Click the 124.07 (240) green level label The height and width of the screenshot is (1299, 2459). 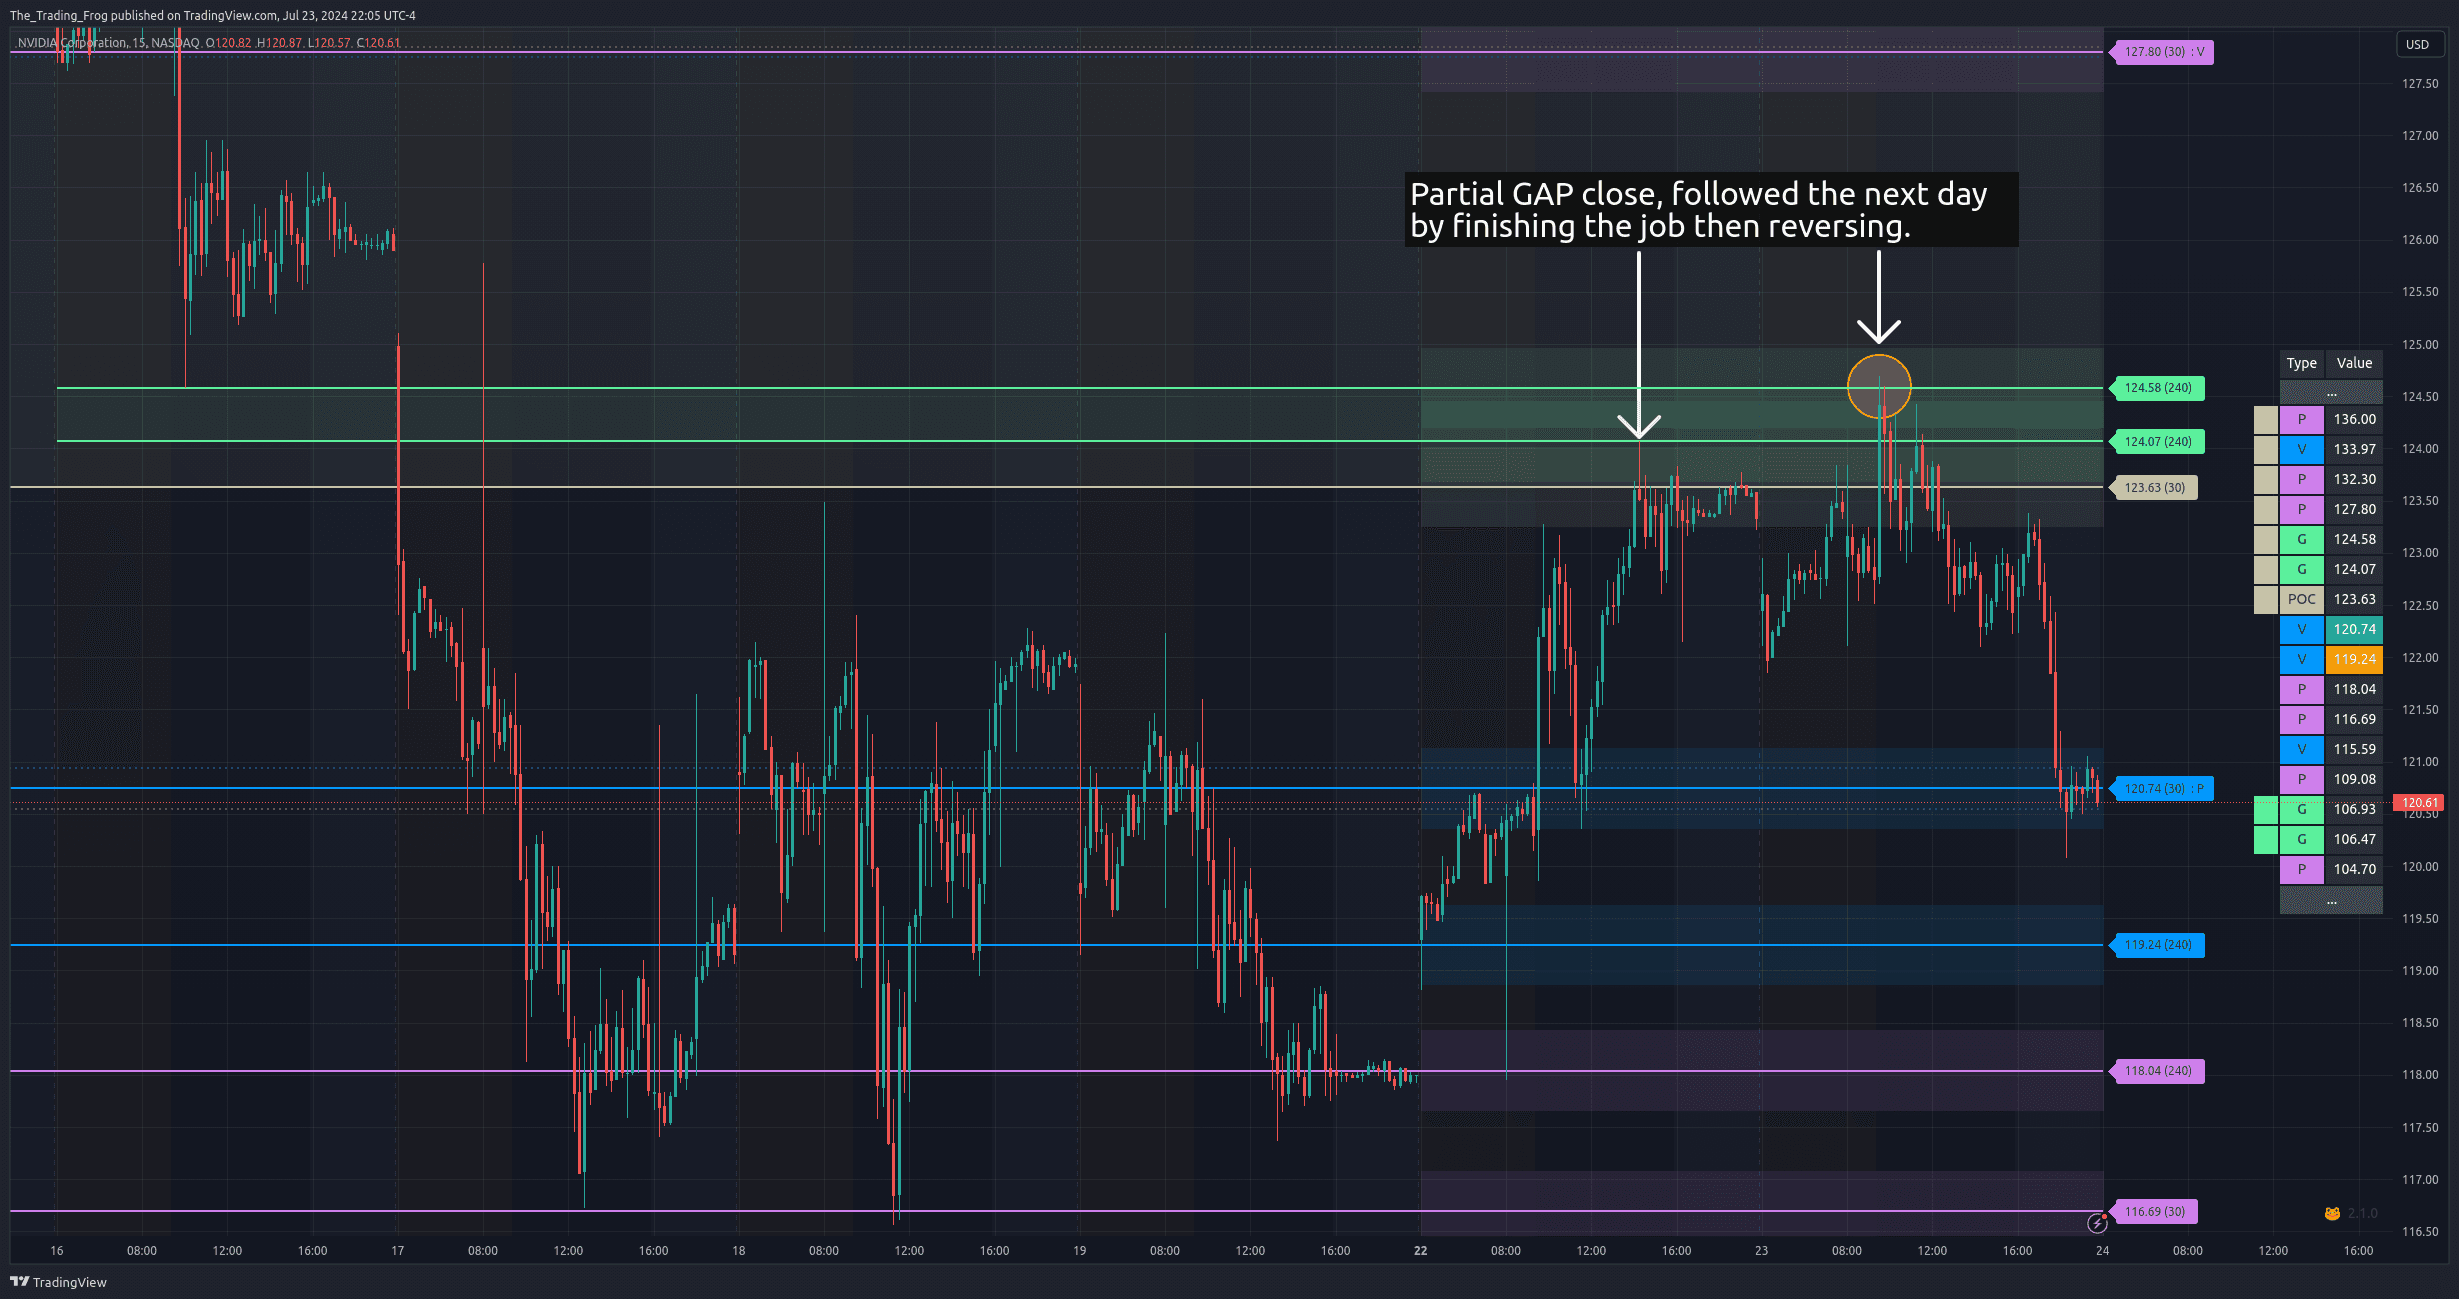[x=2156, y=441]
